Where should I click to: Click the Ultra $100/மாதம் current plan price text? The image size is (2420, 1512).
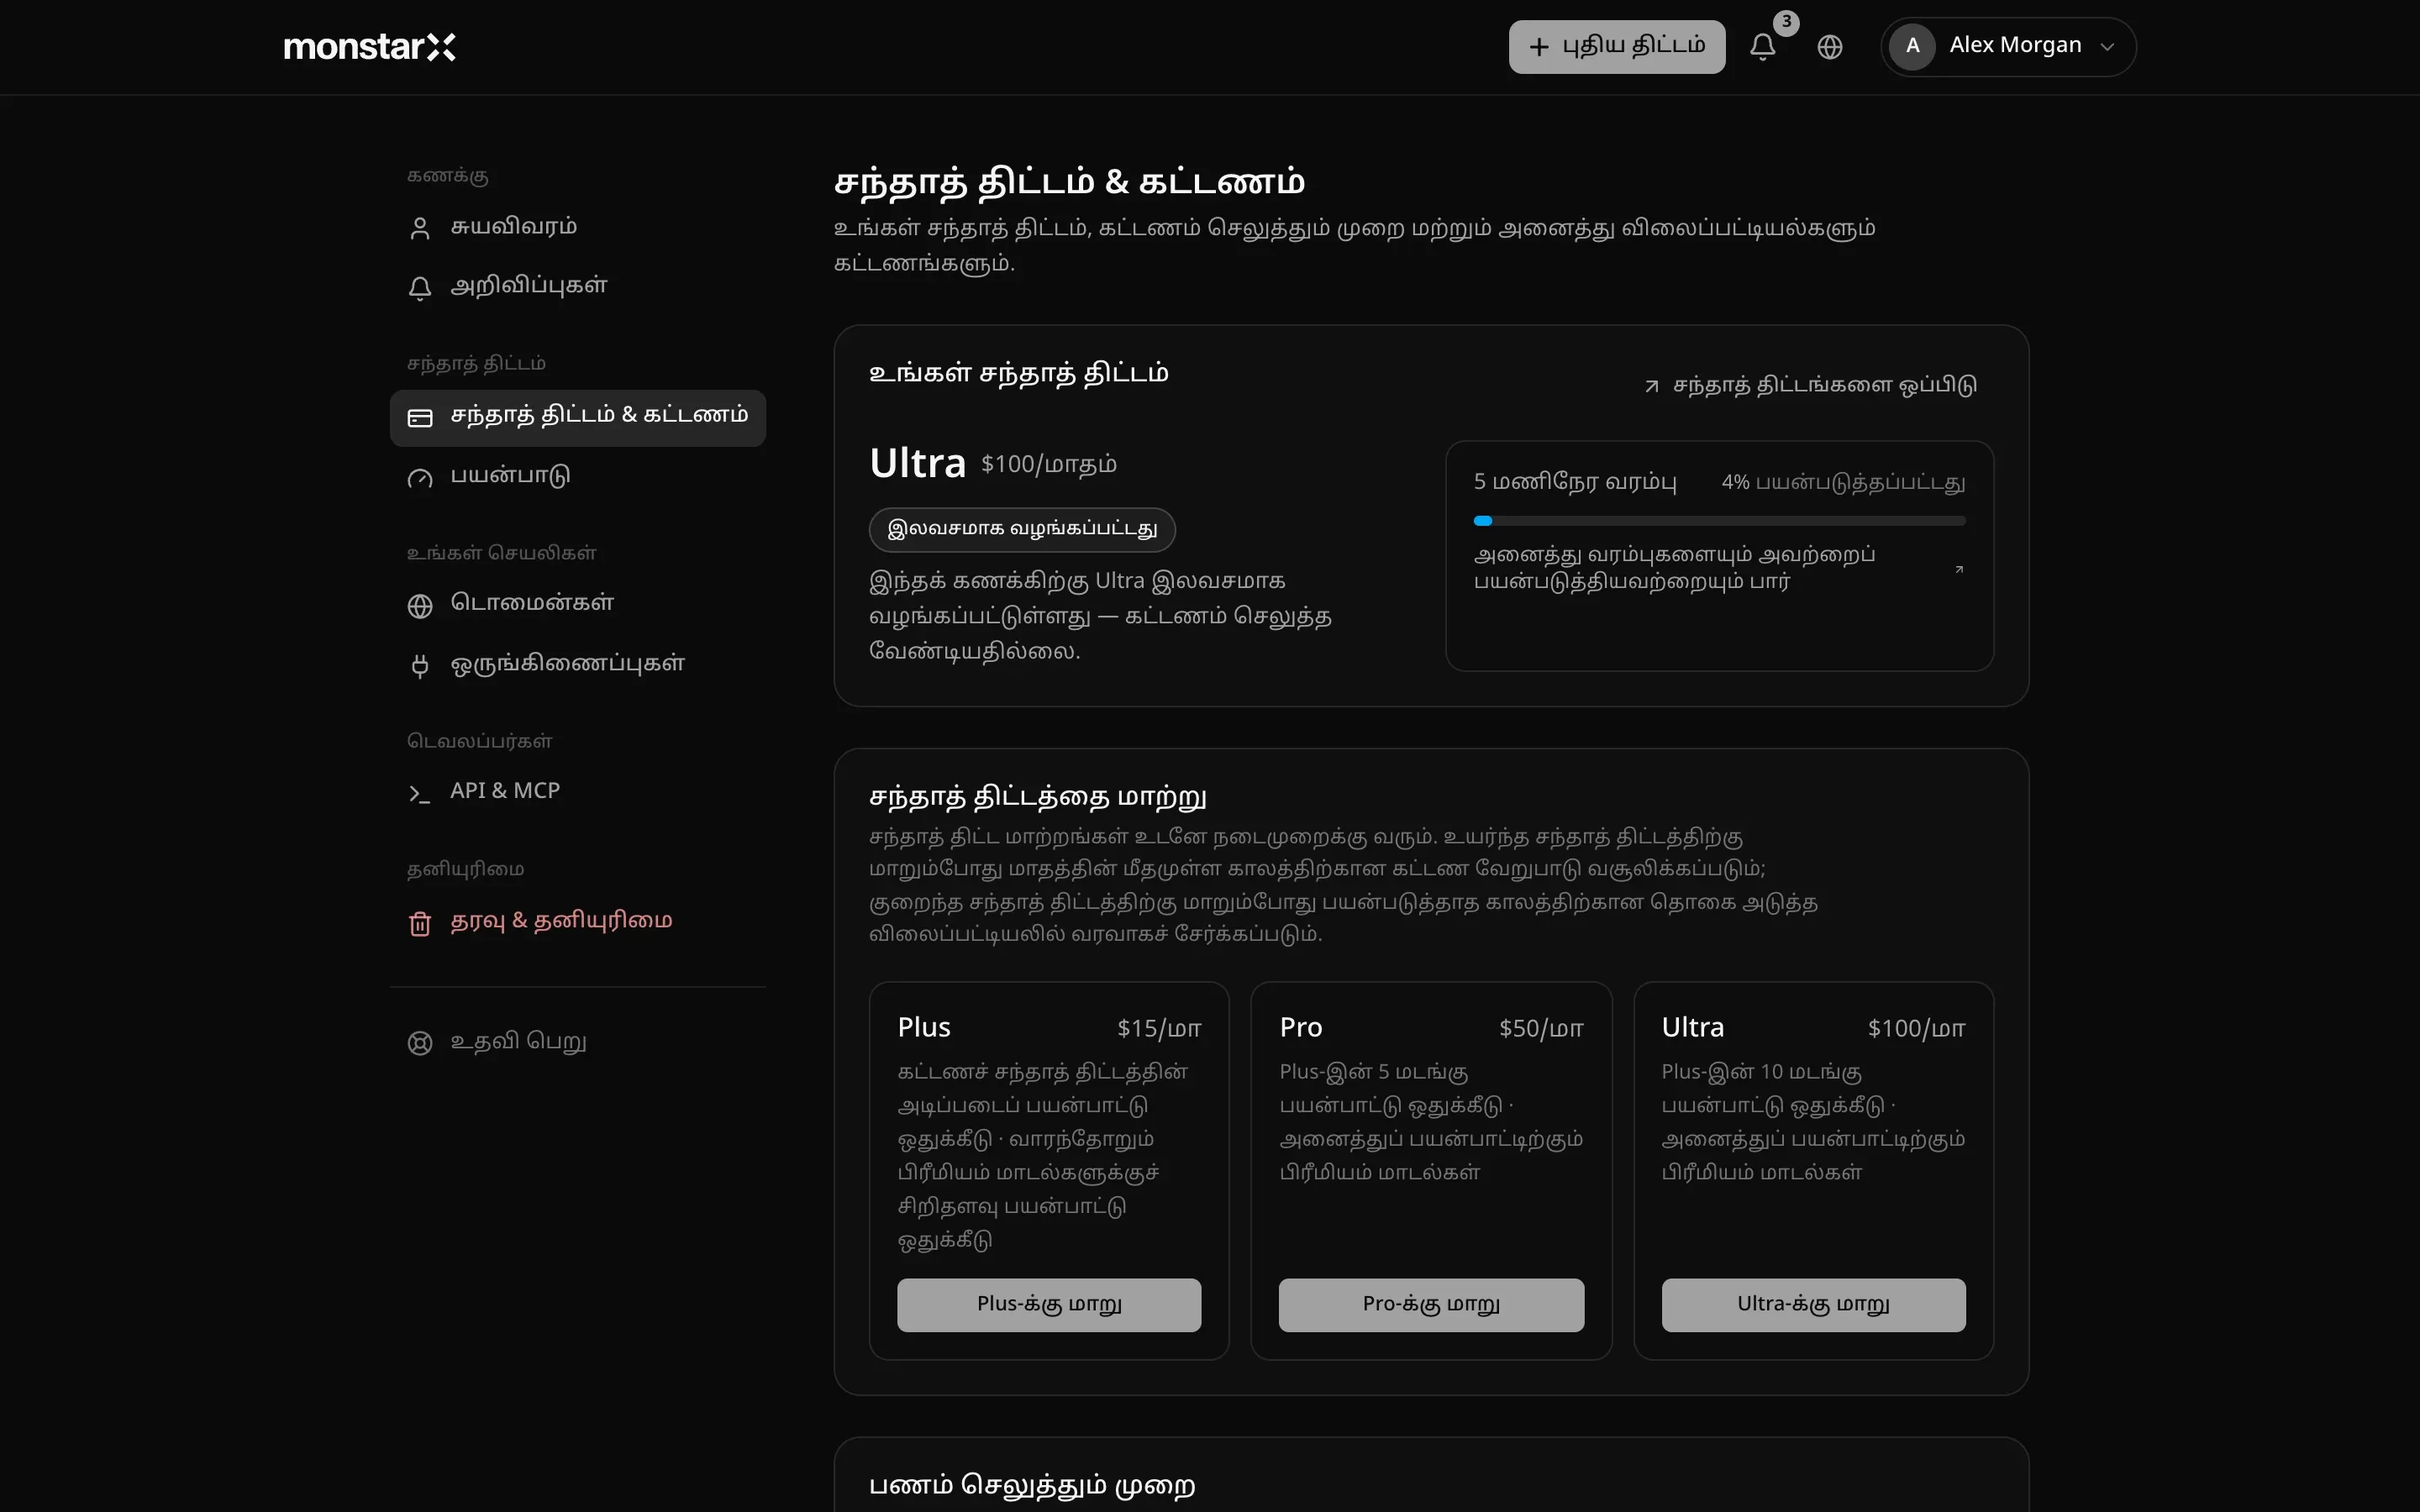click(x=1048, y=464)
